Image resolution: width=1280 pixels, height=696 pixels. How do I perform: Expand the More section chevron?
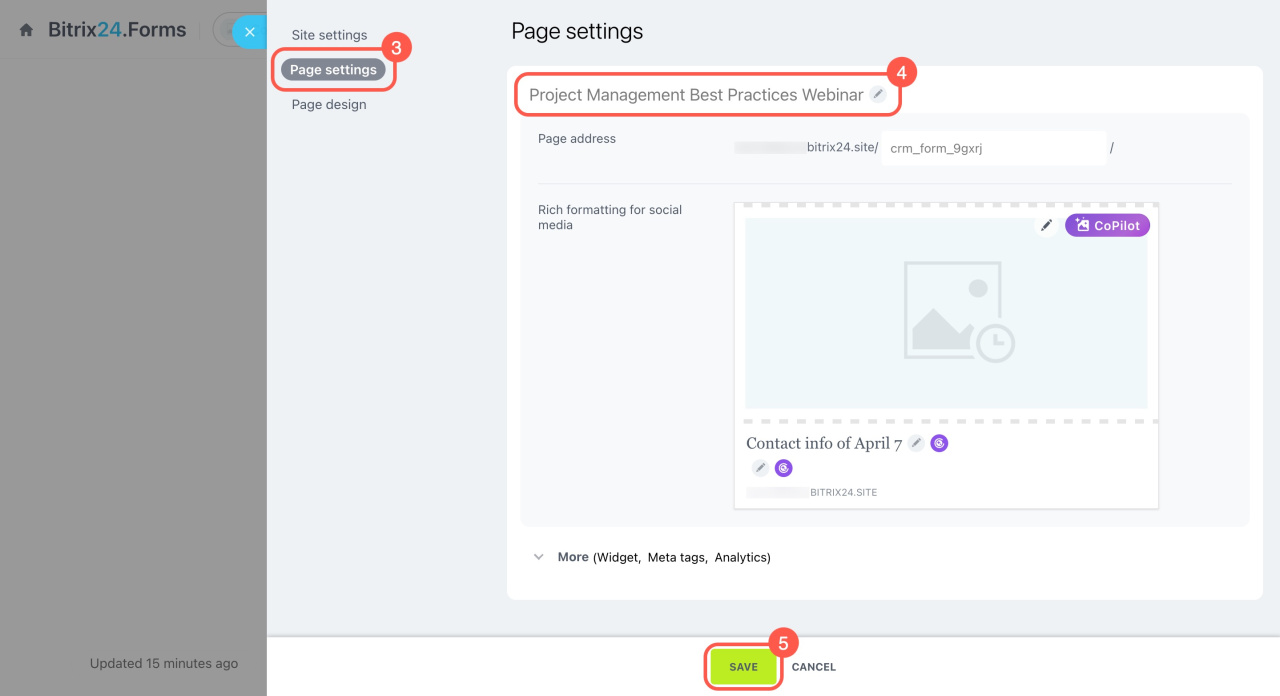(539, 557)
